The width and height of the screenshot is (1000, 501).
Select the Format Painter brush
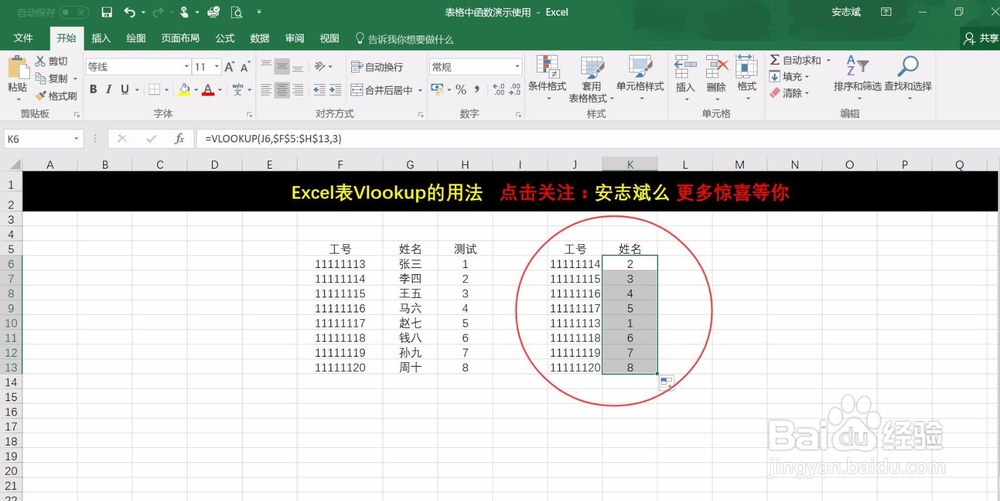[x=41, y=96]
